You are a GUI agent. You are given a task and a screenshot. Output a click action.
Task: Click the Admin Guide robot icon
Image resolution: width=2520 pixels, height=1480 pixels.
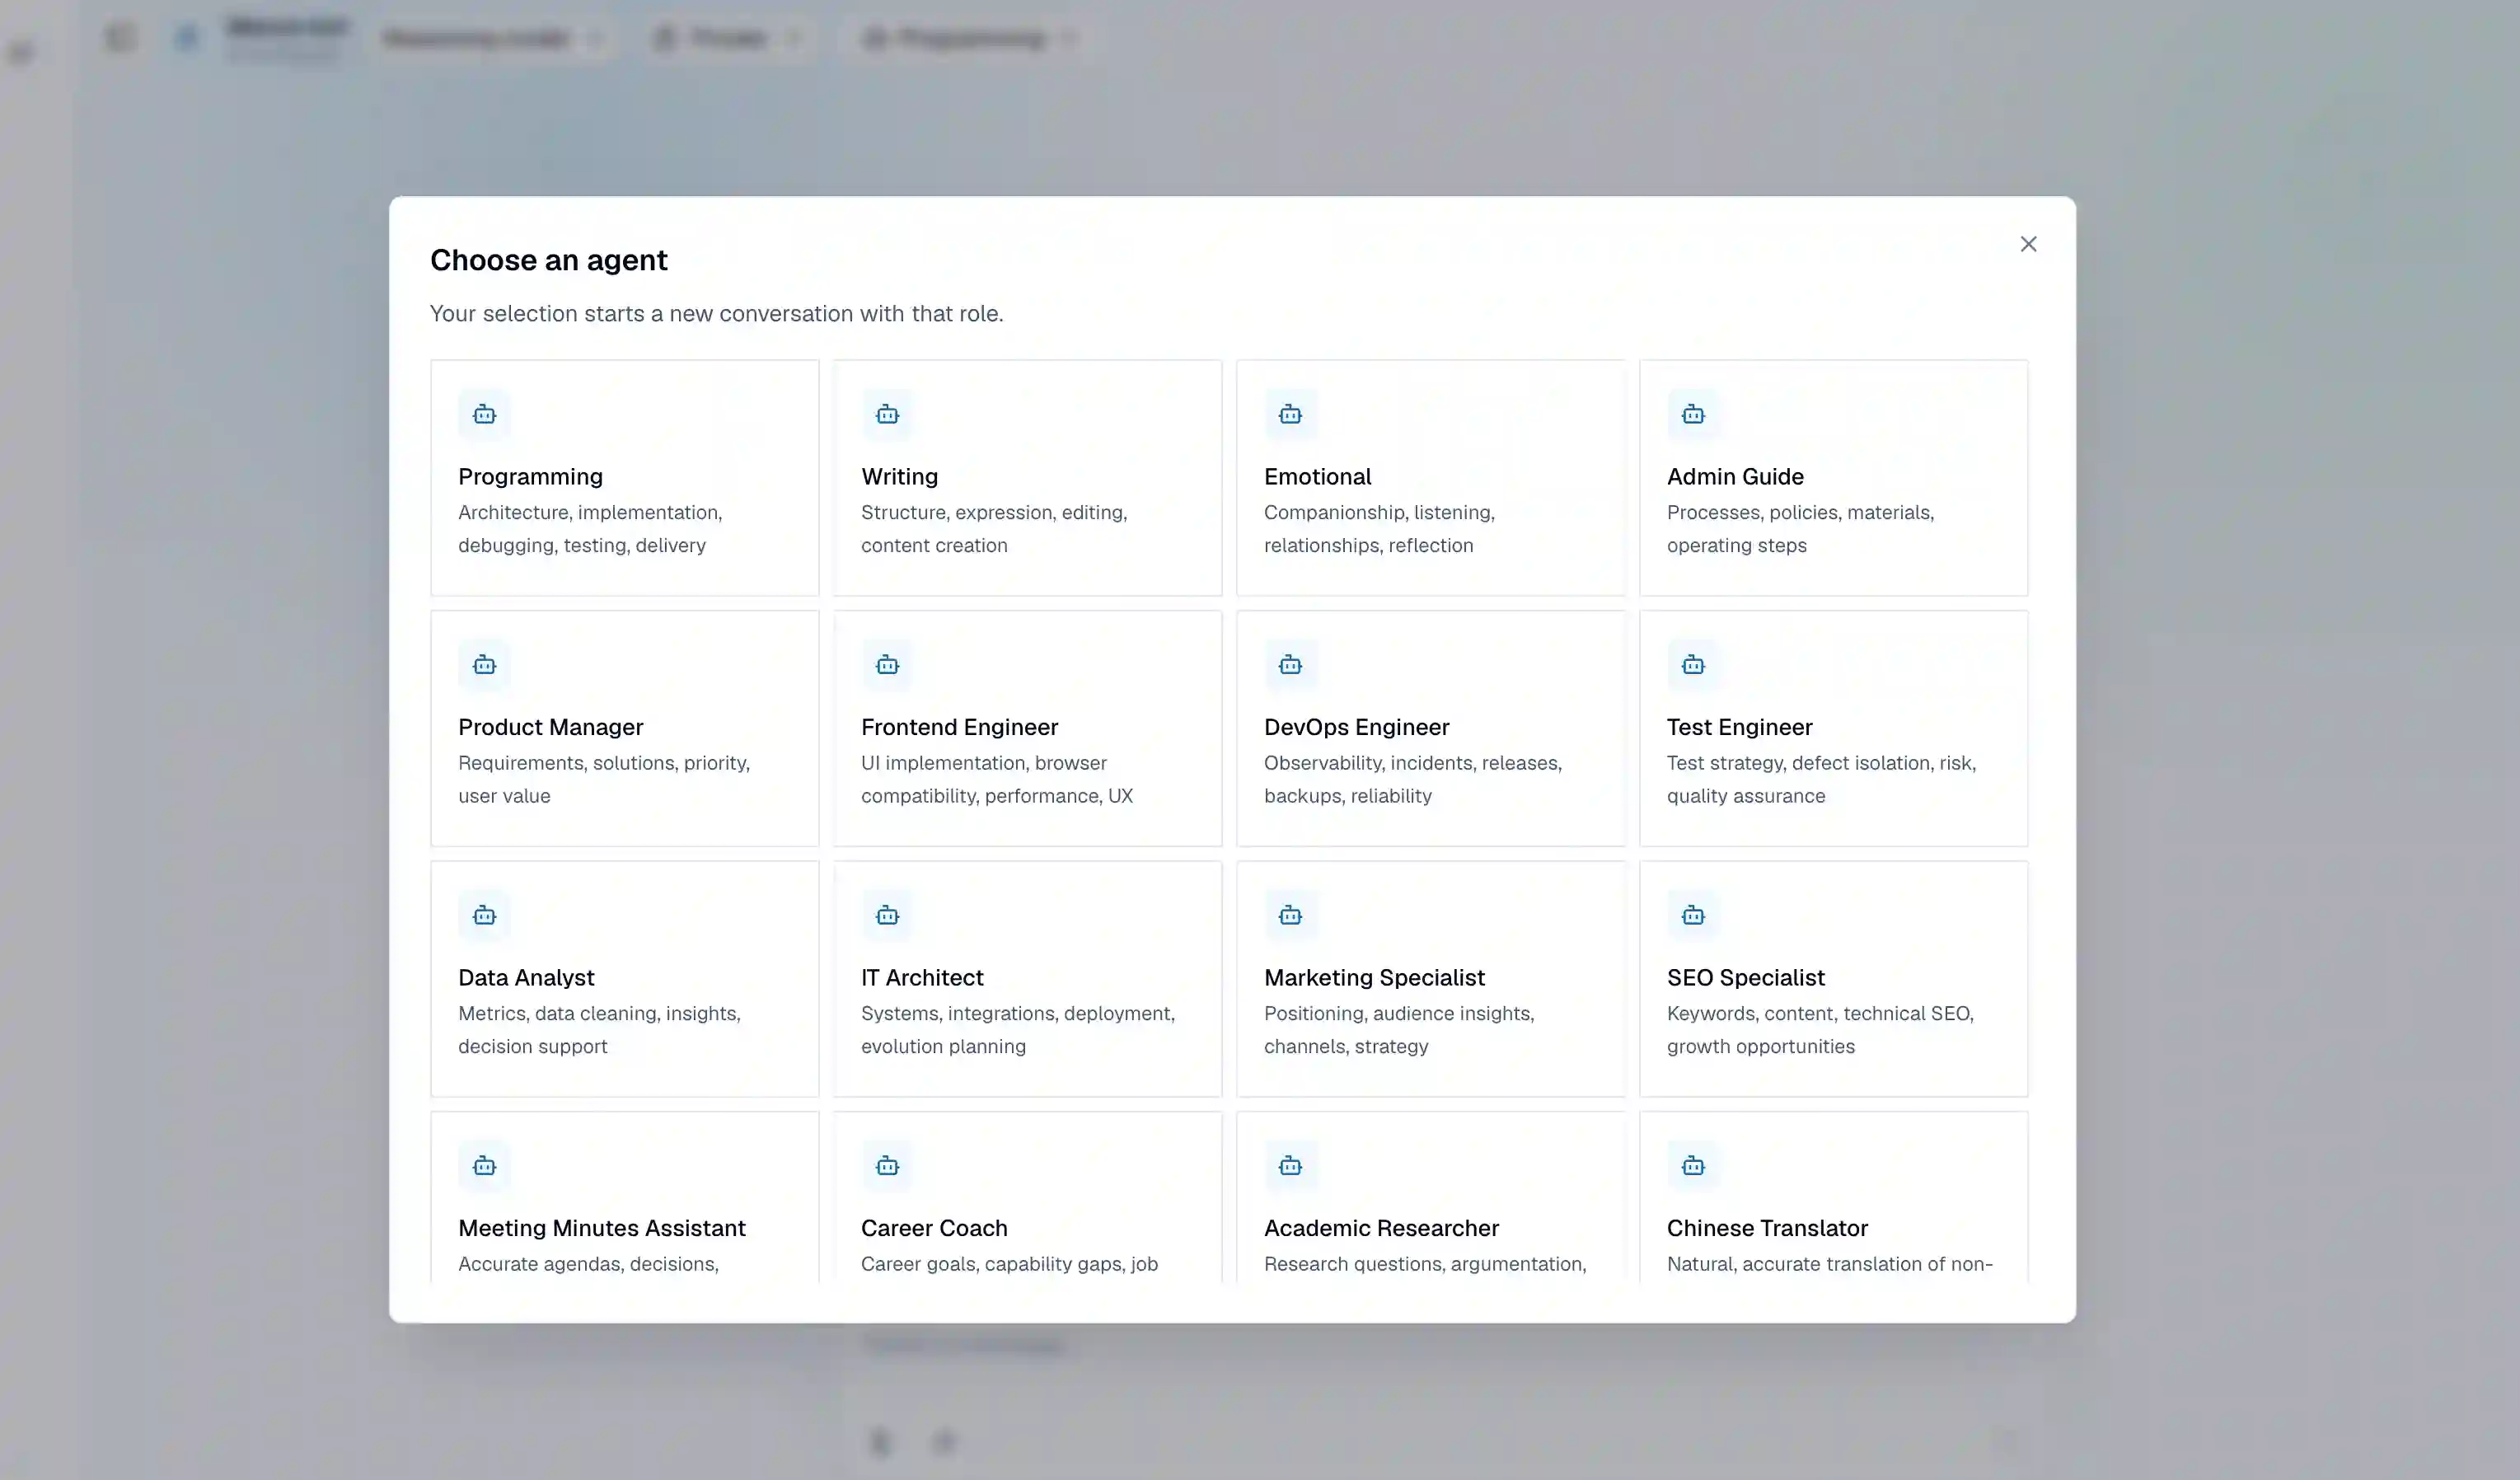(x=1693, y=414)
